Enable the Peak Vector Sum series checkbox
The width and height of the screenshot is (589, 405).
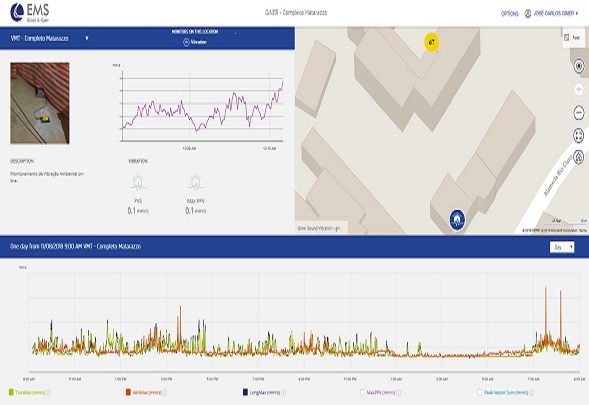pos(480,392)
